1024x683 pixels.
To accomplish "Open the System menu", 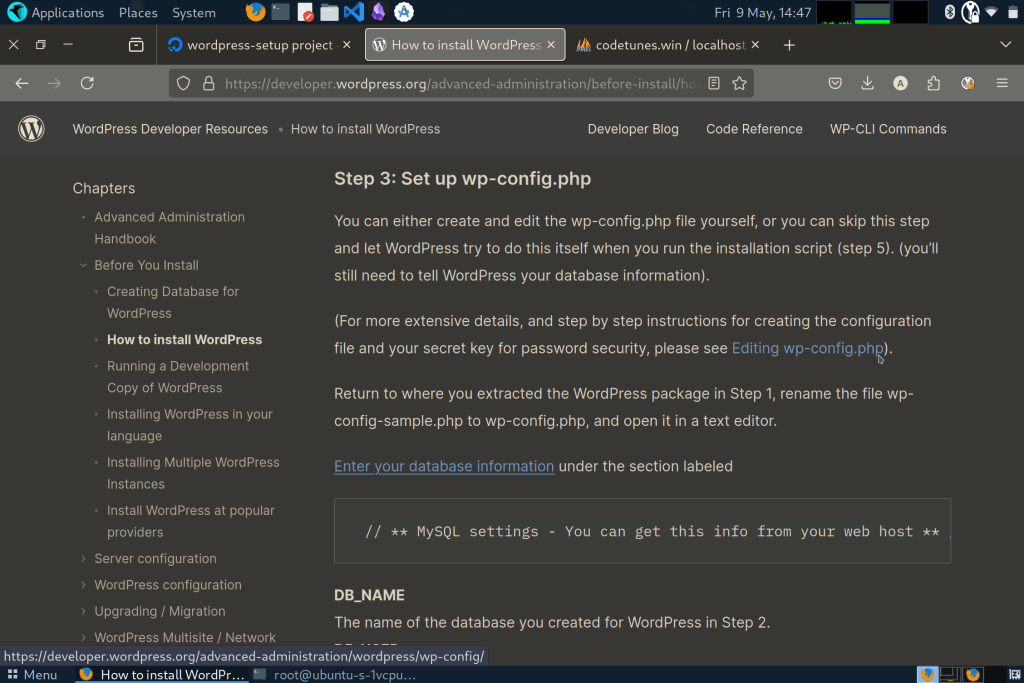I will click(193, 12).
